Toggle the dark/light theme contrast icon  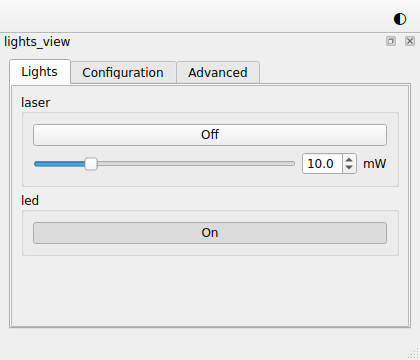click(400, 19)
